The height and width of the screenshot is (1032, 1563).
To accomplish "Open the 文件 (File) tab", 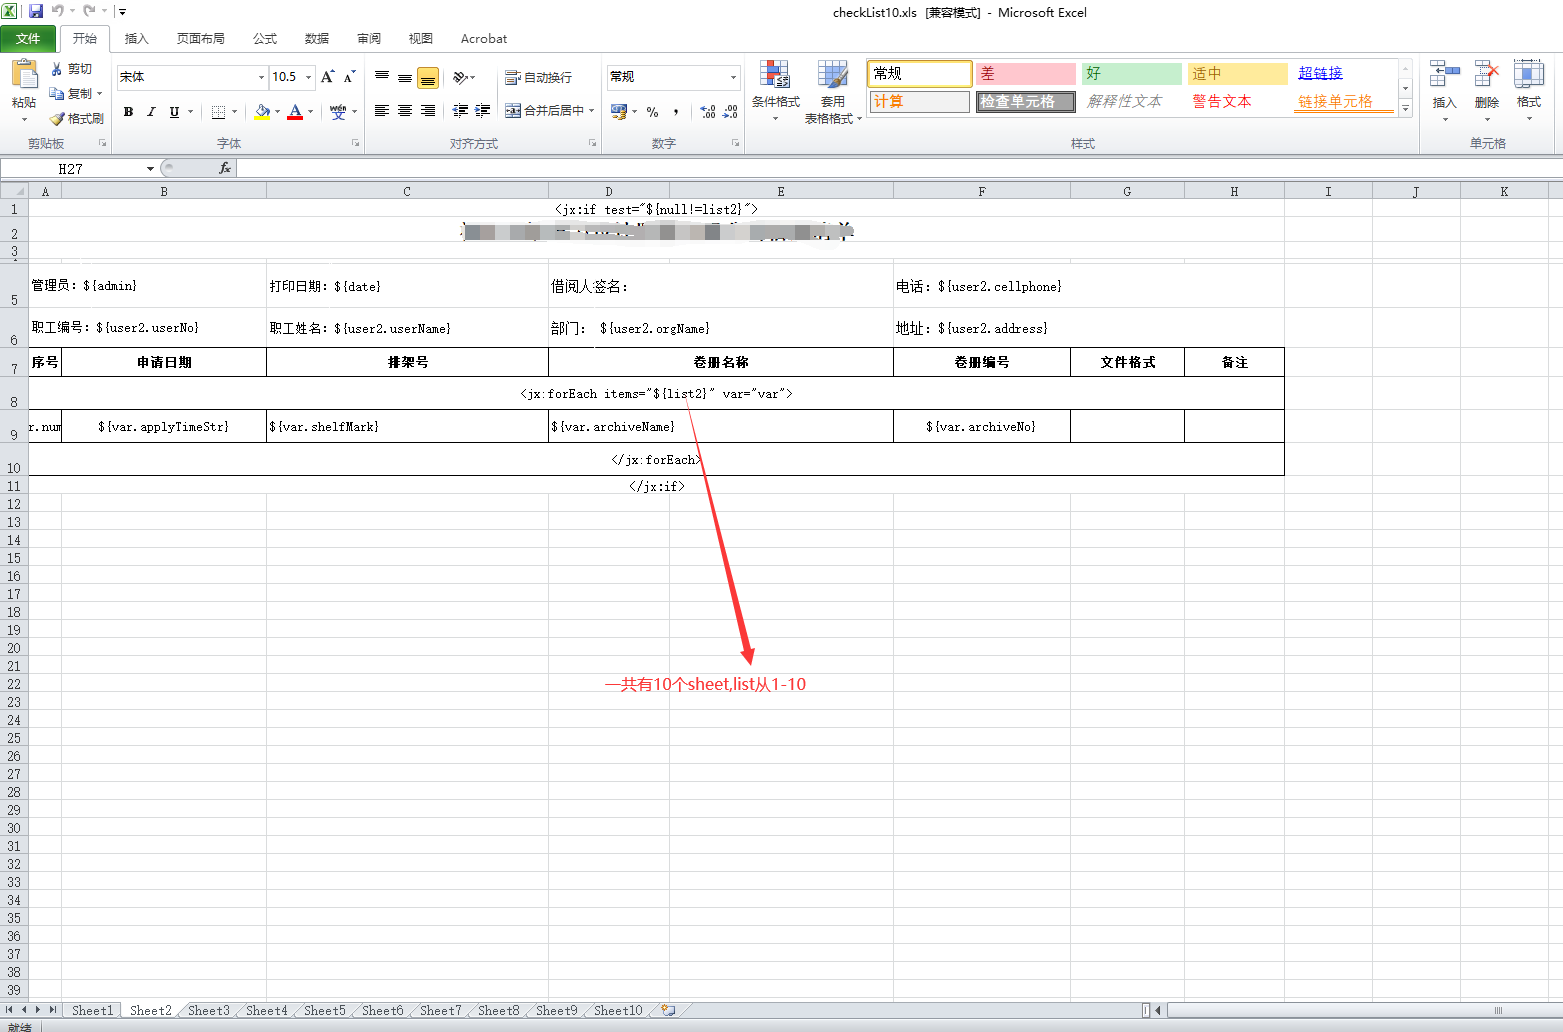I will [28, 38].
